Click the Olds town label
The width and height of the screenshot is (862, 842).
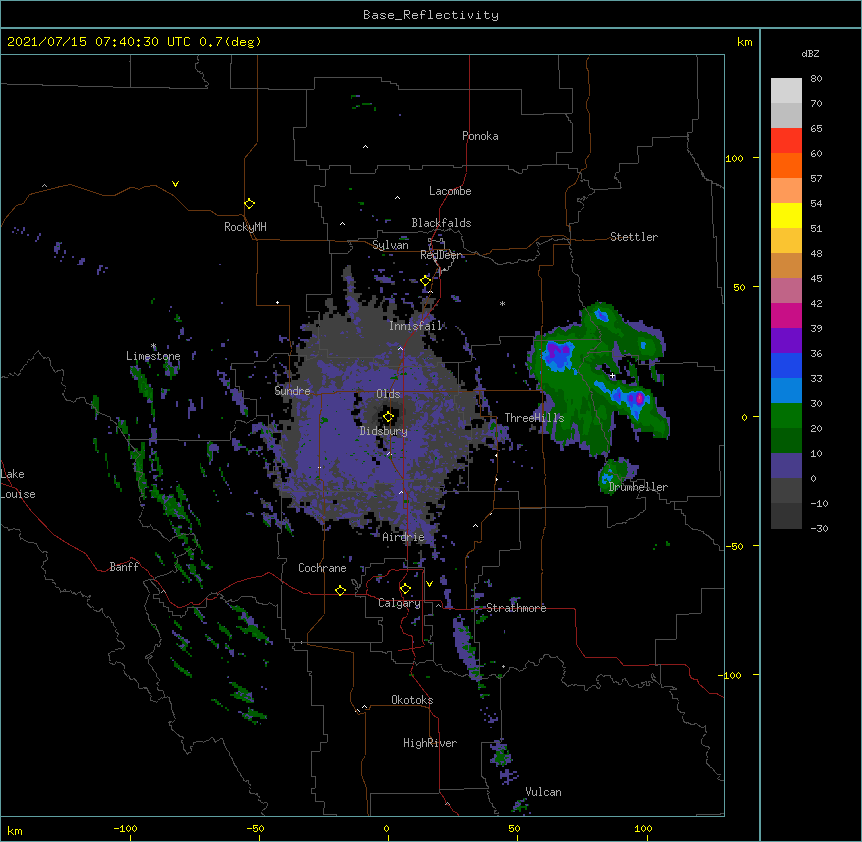coord(388,394)
